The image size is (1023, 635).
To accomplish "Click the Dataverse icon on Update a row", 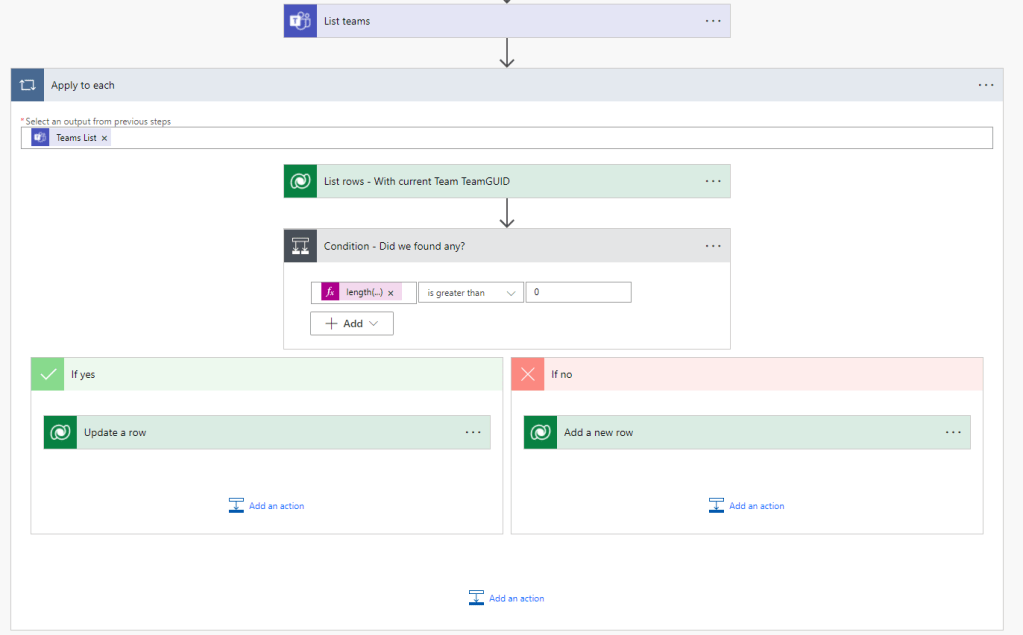I will pos(60,432).
